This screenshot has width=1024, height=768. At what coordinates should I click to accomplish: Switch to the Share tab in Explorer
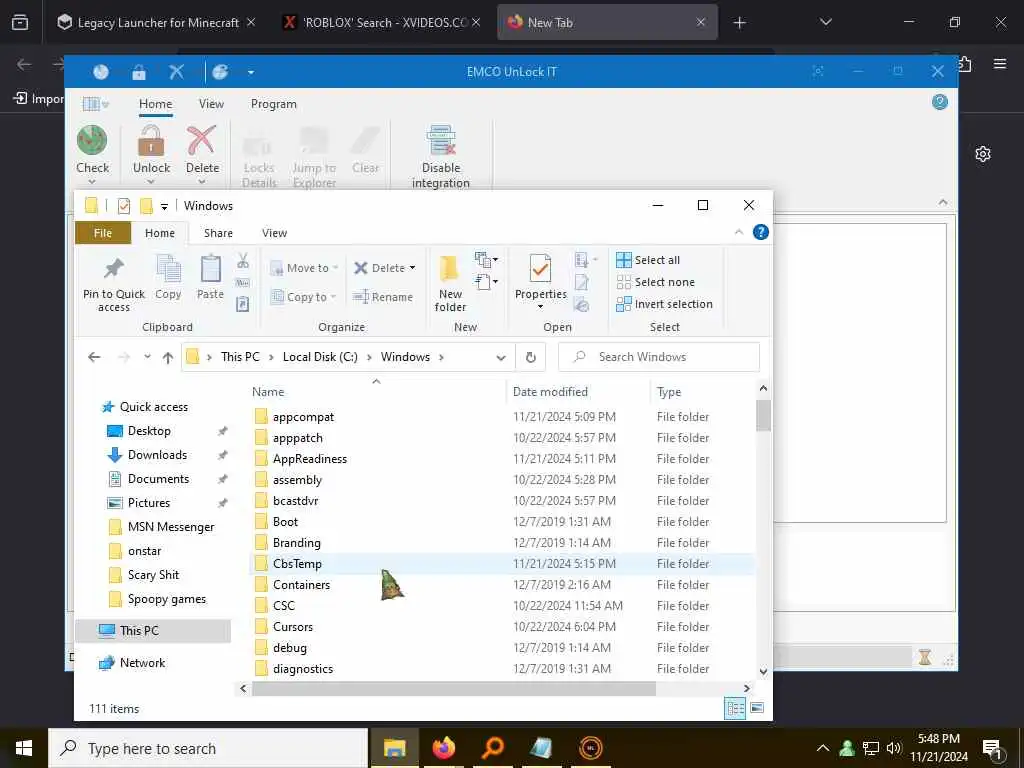pyautogui.click(x=218, y=233)
